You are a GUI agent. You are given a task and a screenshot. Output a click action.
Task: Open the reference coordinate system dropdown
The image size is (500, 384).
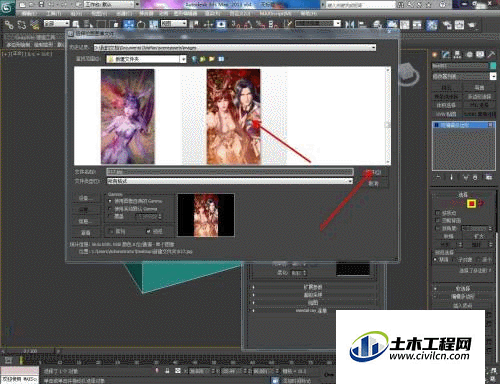click(173, 24)
